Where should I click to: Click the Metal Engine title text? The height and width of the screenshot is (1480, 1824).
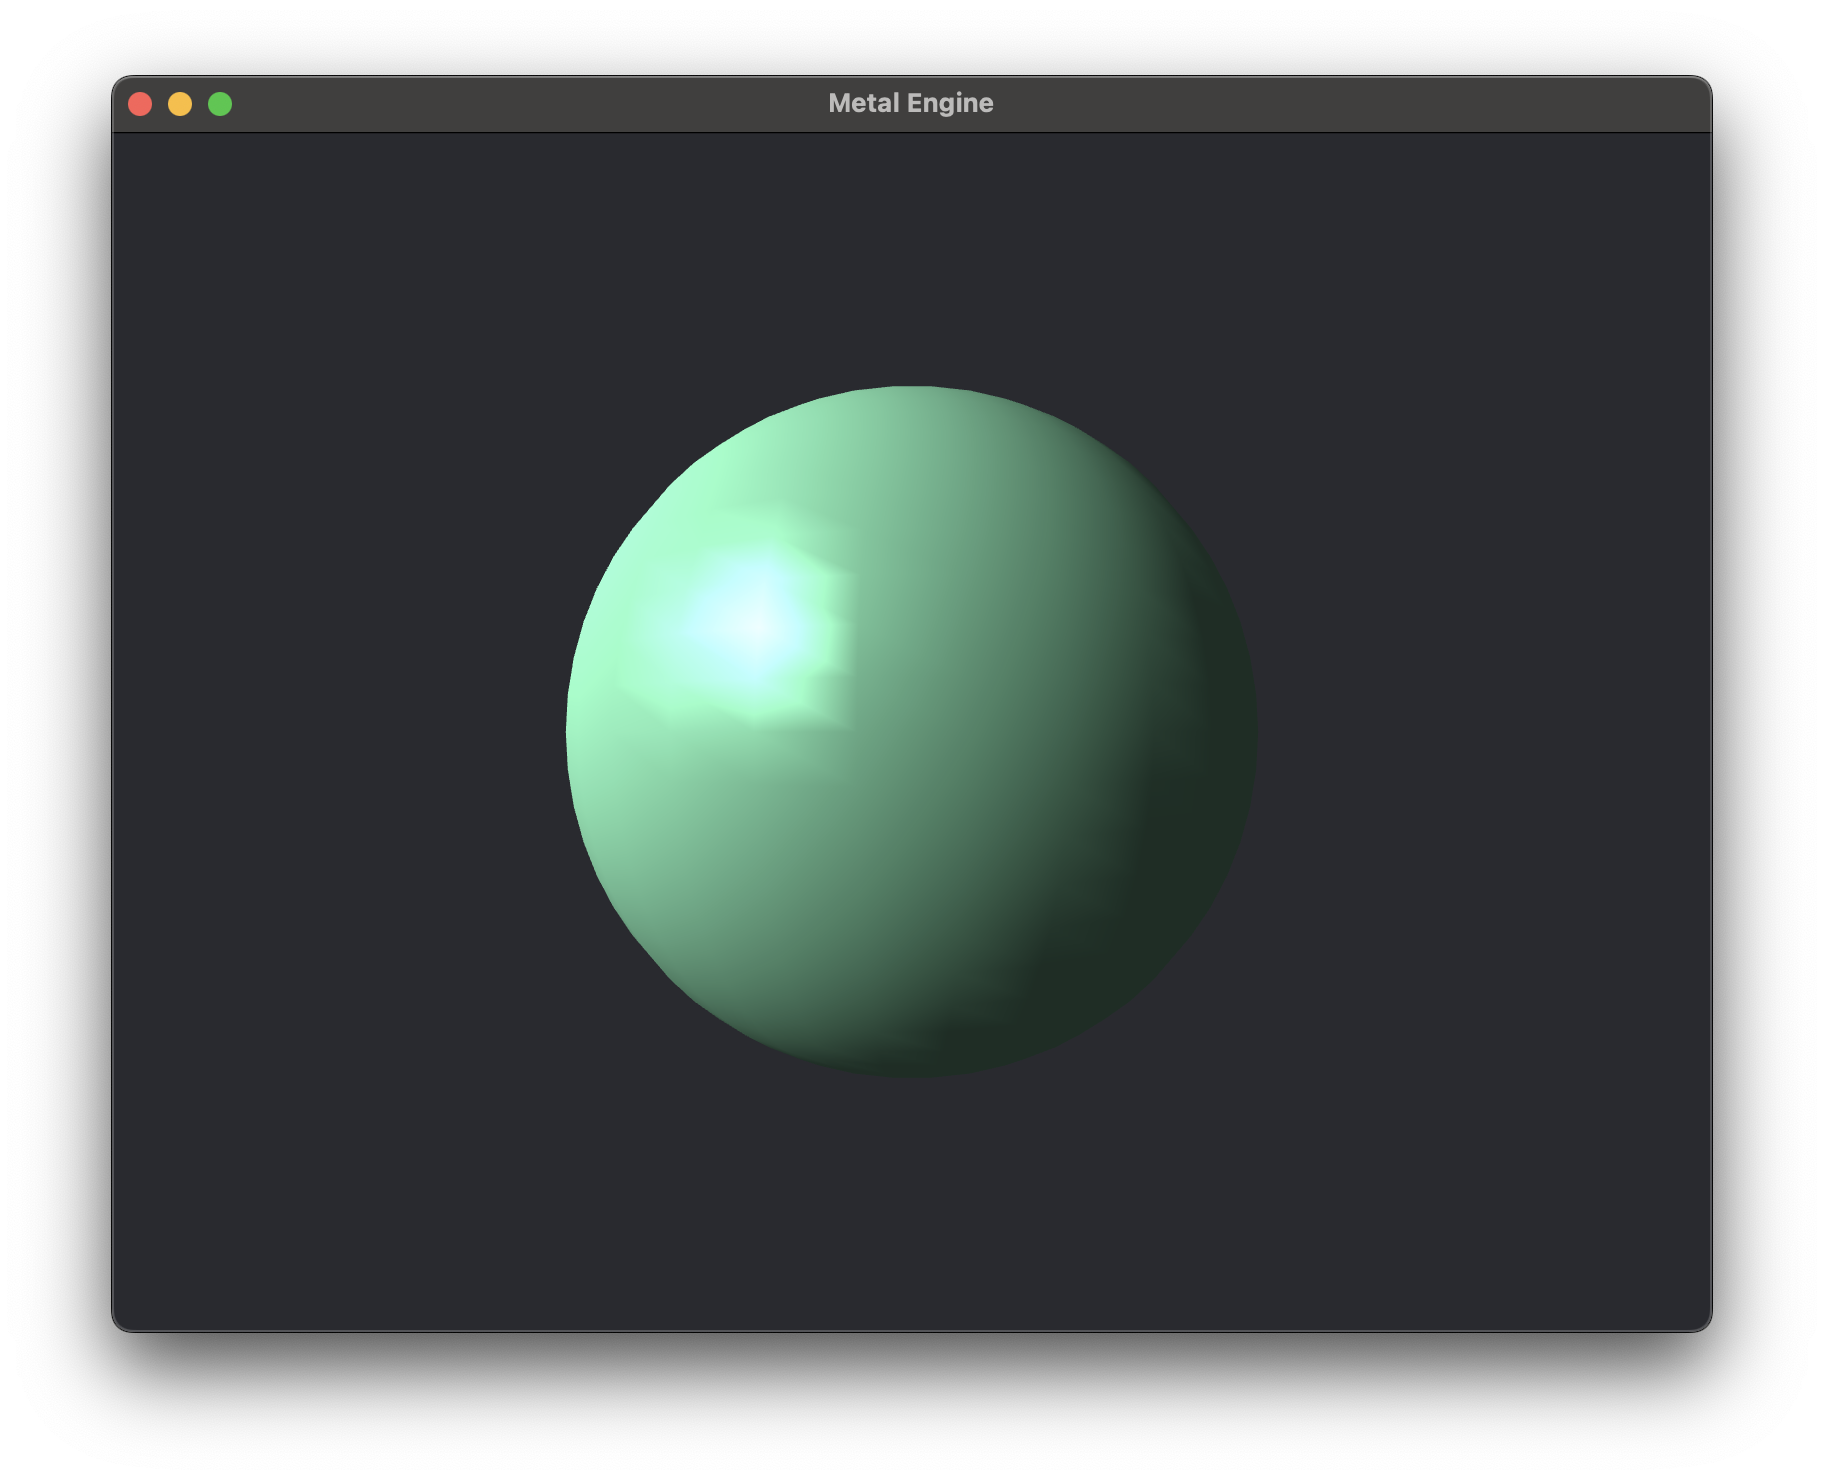(911, 102)
